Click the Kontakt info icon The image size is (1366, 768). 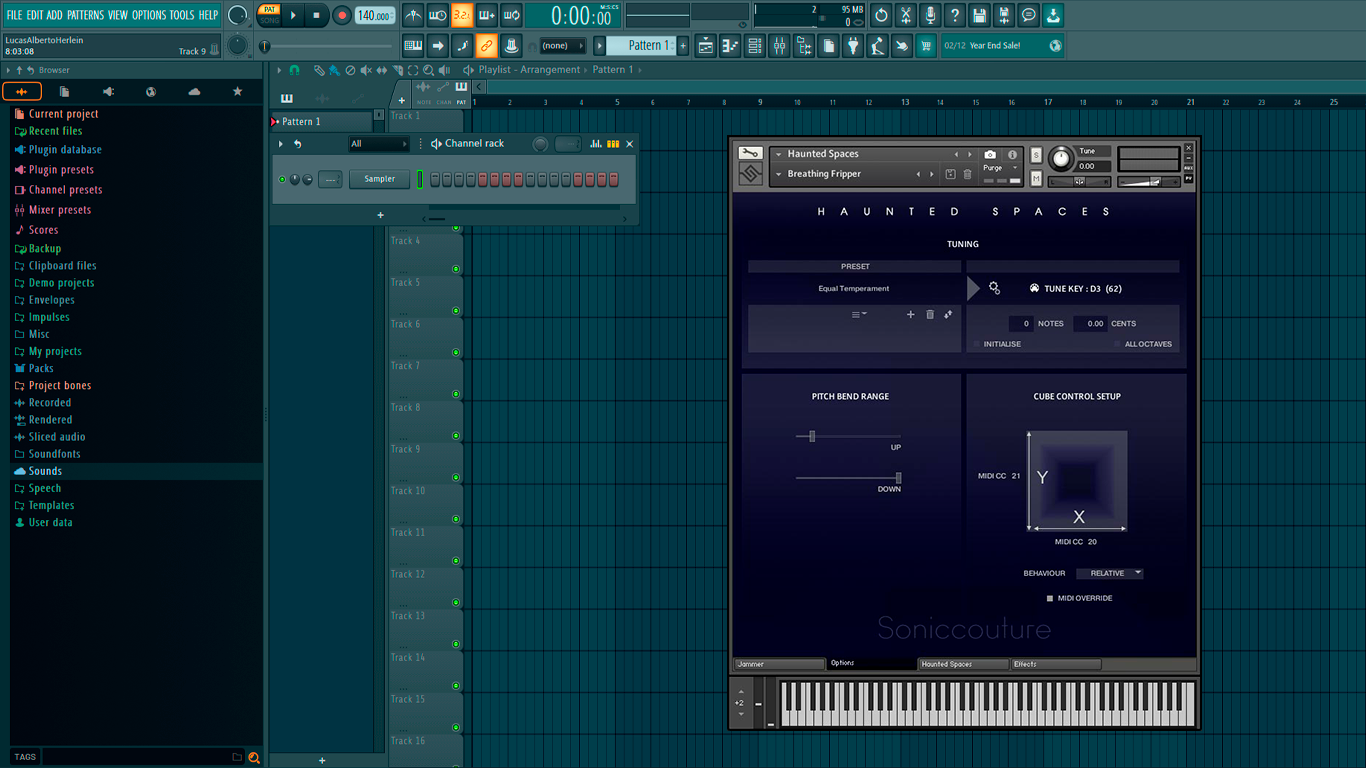1012,155
